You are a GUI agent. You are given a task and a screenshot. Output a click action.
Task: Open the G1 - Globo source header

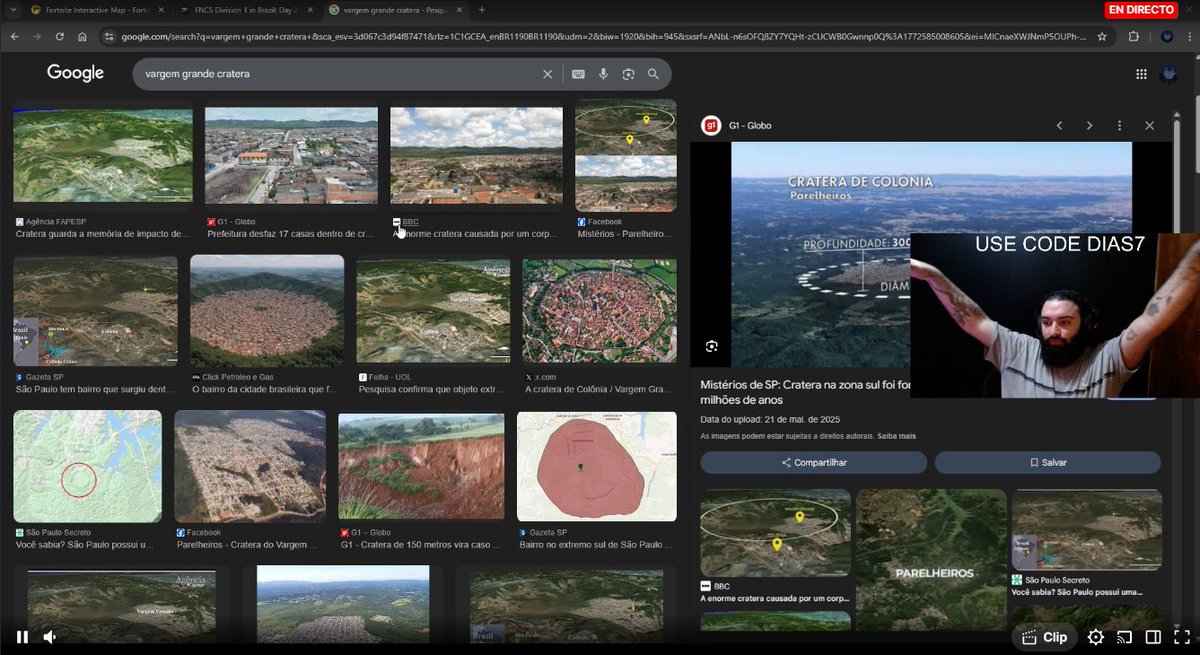coord(737,125)
